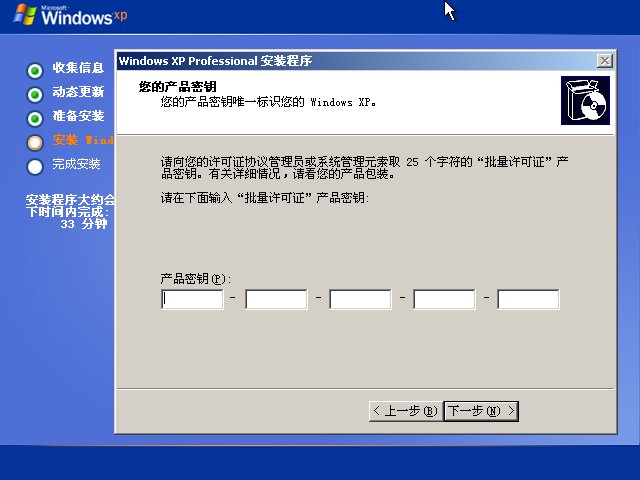The image size is (640, 480).
Task: Click the text 请在下面输入“批量许可证”产品密钥
Action: (x=264, y=198)
